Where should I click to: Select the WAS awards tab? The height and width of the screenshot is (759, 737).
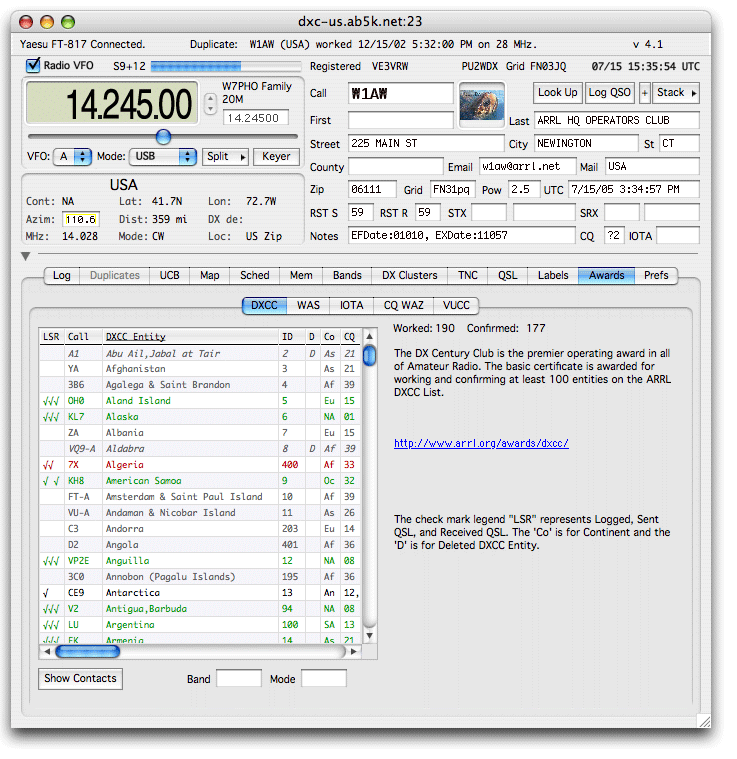click(309, 306)
